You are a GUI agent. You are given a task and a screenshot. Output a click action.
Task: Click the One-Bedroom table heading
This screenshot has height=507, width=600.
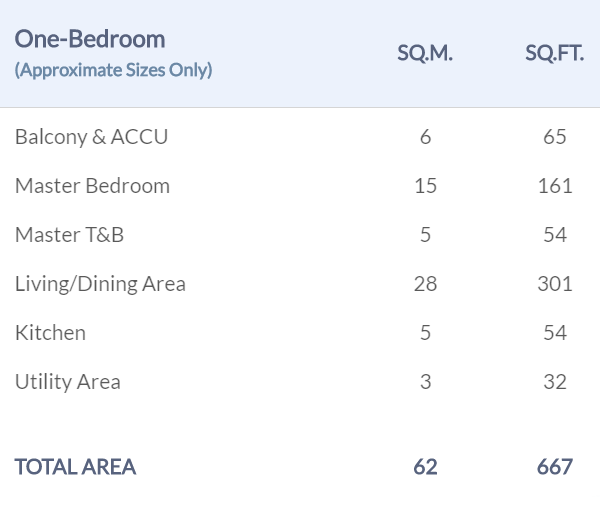[90, 39]
